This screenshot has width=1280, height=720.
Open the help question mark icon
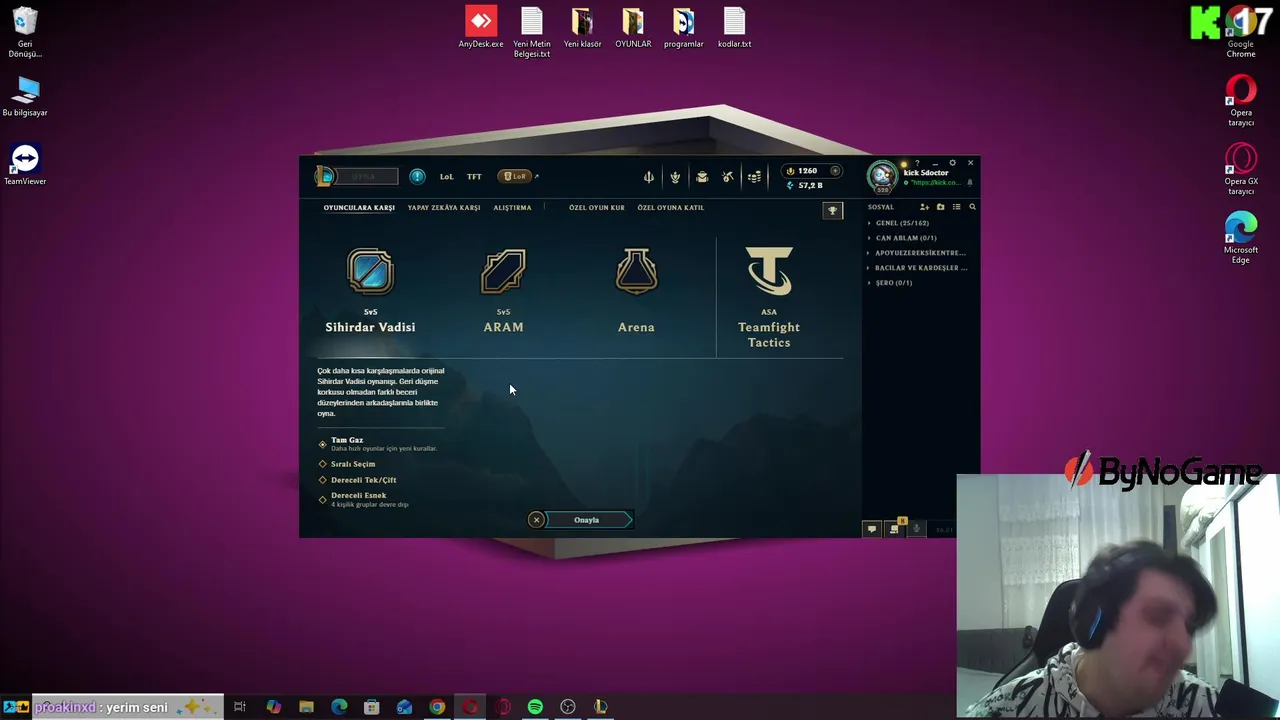tap(918, 163)
